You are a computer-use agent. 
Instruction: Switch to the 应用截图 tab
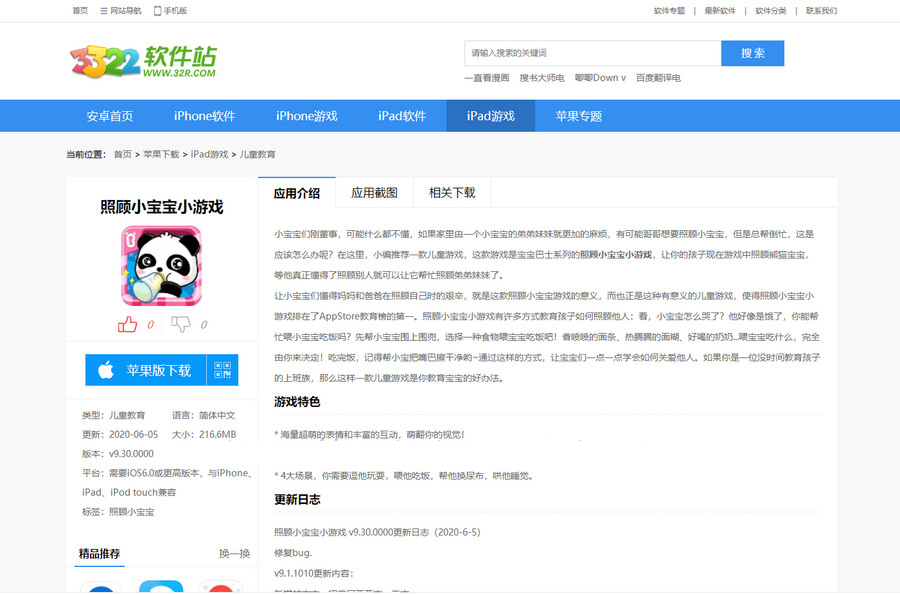(374, 193)
